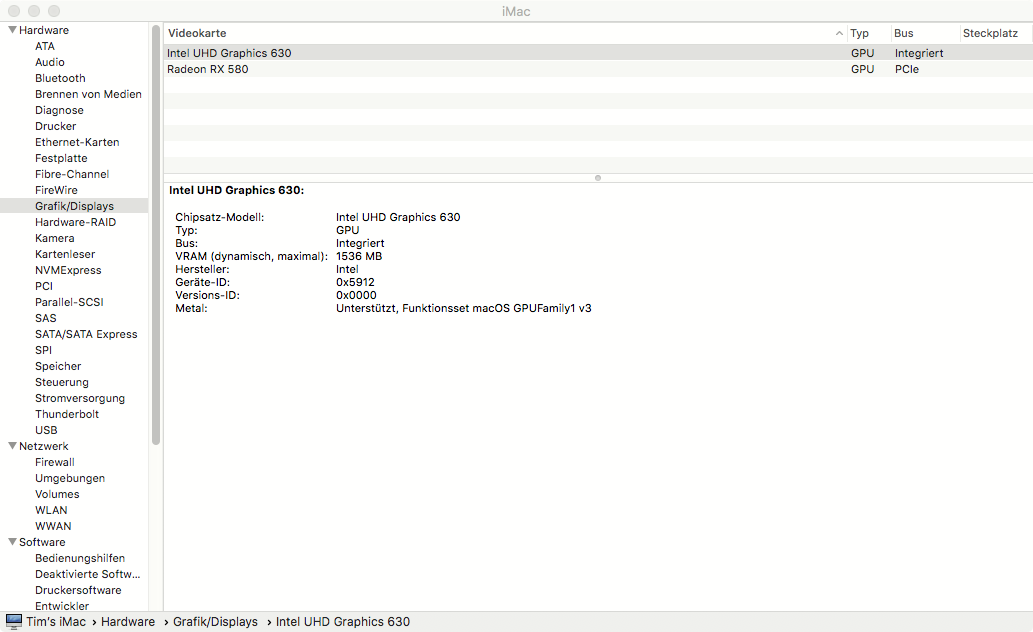The image size is (1033, 632).
Task: Click the Versions-ID value 0x0000
Action: point(356,295)
